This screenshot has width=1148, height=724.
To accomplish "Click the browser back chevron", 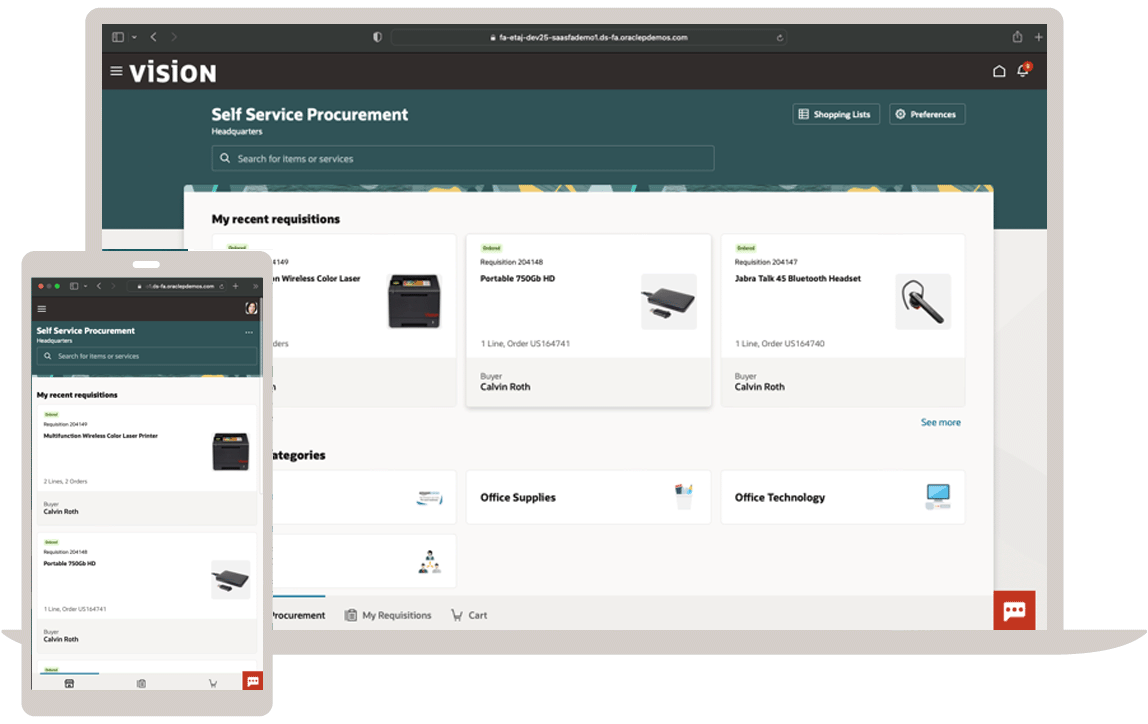I will (x=153, y=36).
